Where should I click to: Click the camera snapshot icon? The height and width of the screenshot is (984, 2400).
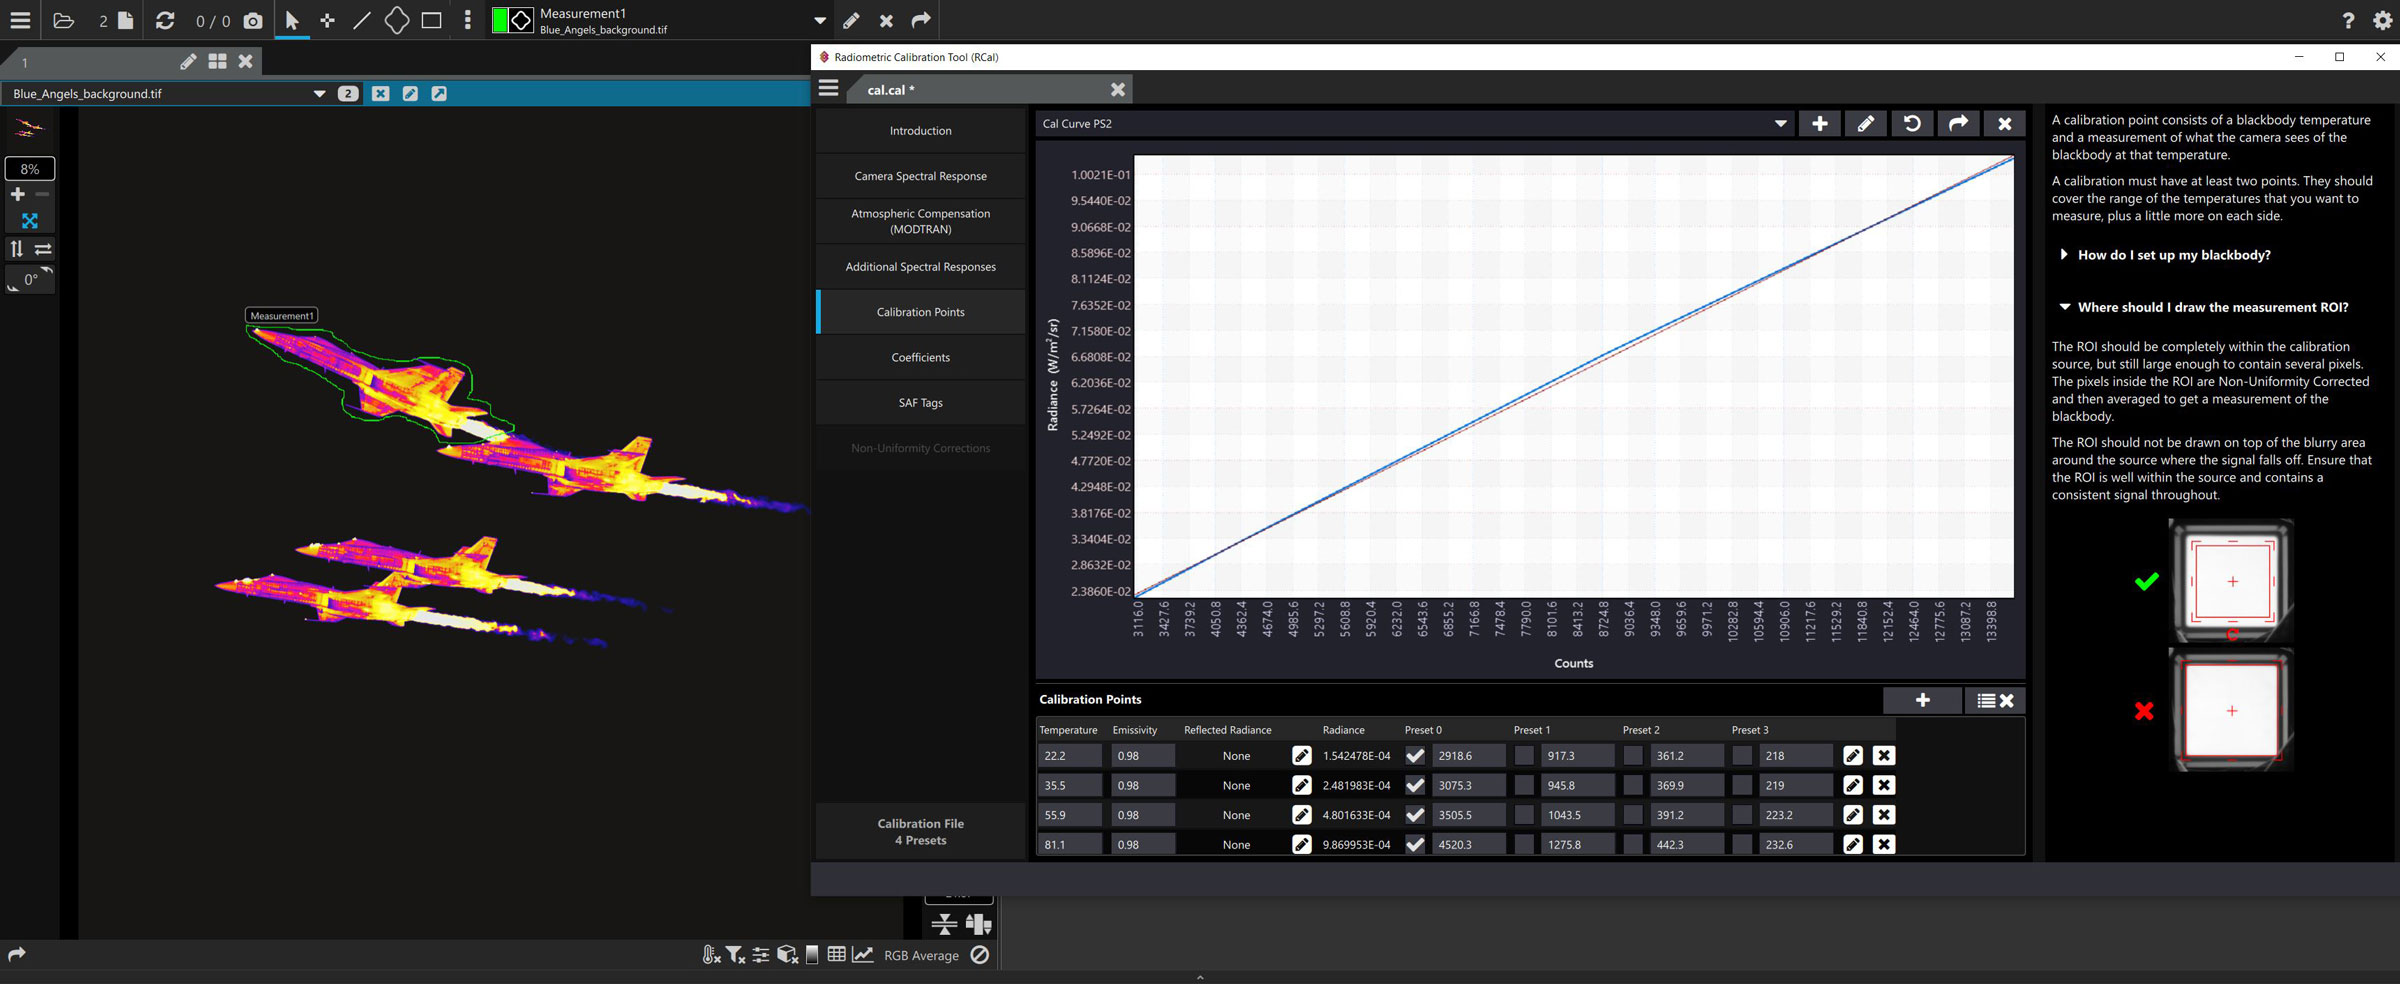(x=253, y=20)
